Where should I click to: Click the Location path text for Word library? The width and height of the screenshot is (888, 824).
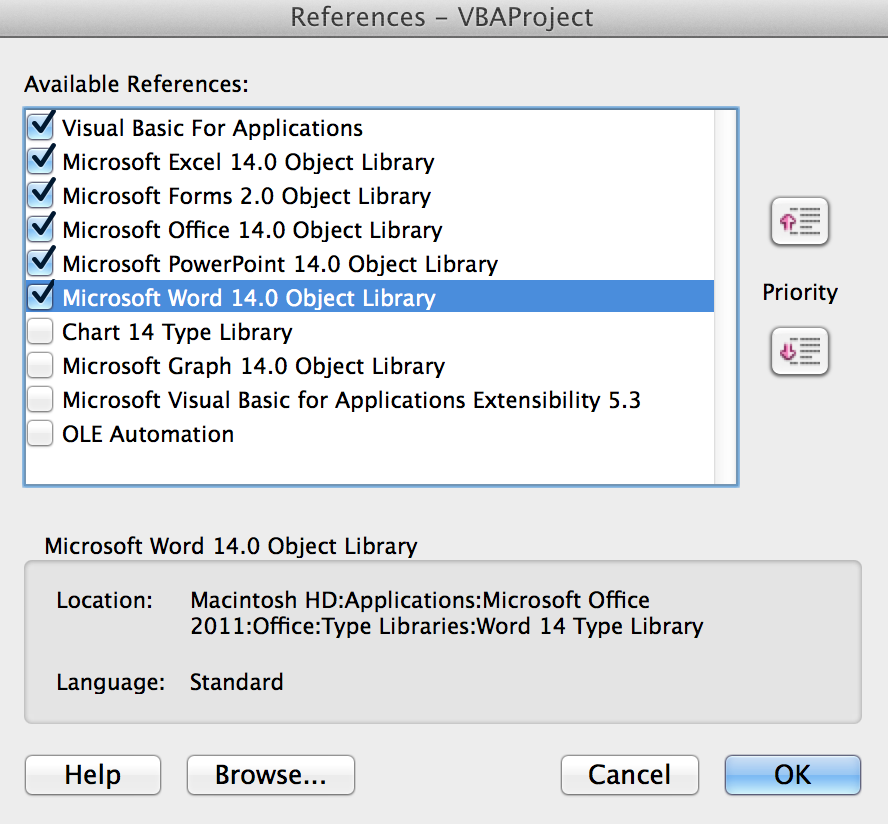446,613
